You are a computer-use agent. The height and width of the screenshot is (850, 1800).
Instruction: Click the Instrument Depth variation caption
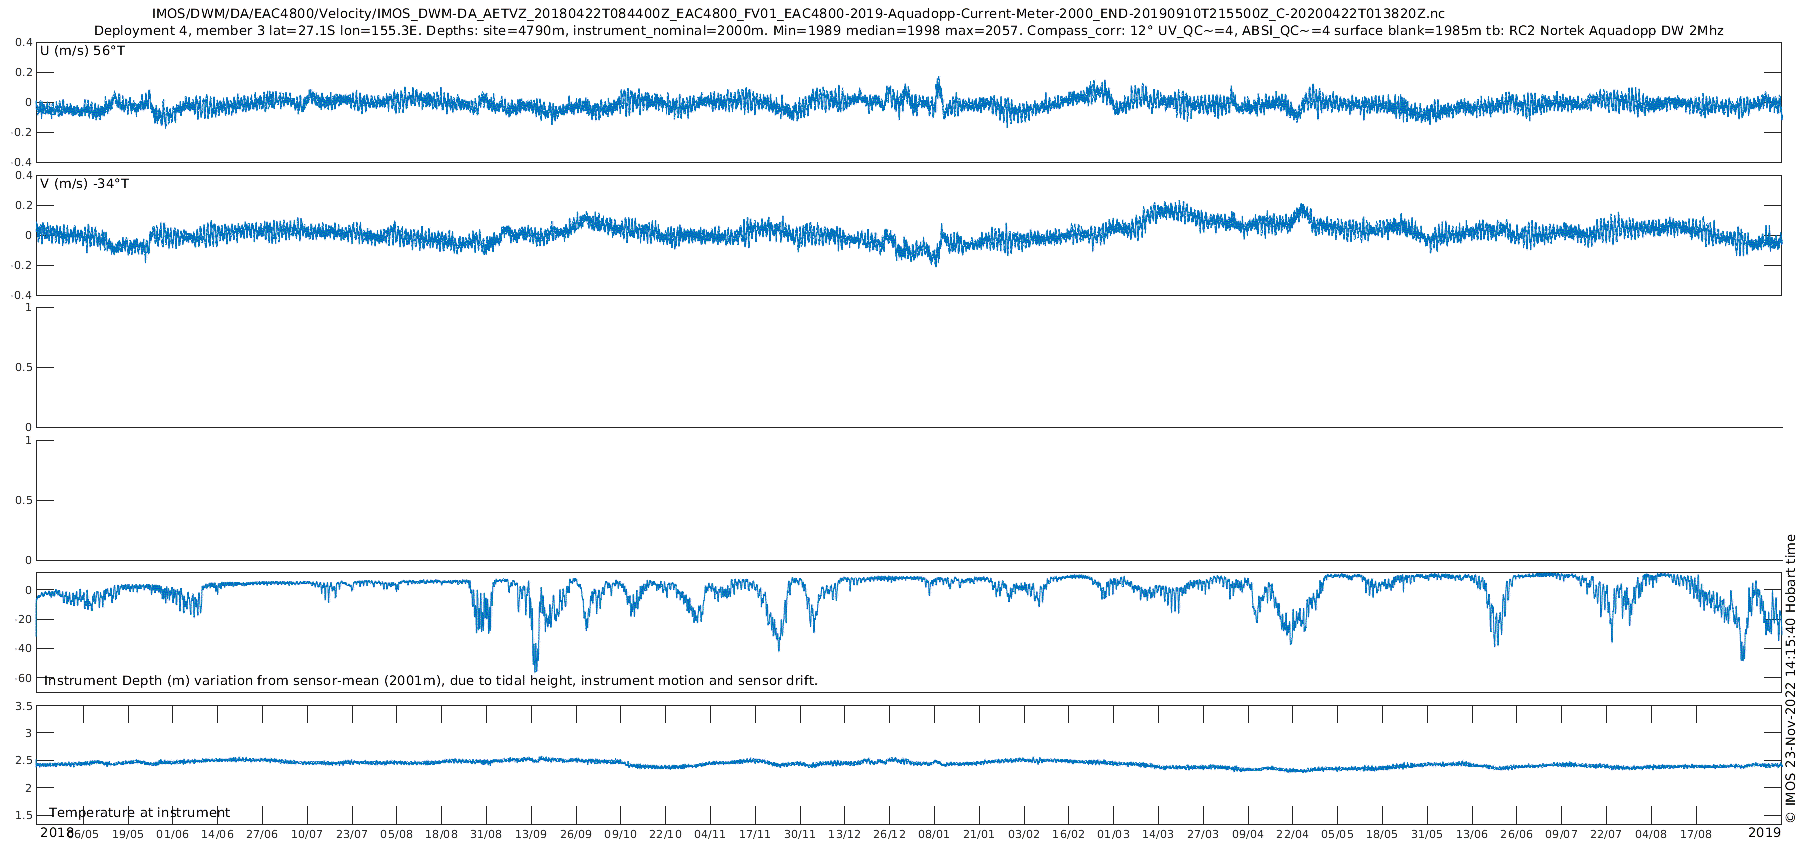coord(430,681)
